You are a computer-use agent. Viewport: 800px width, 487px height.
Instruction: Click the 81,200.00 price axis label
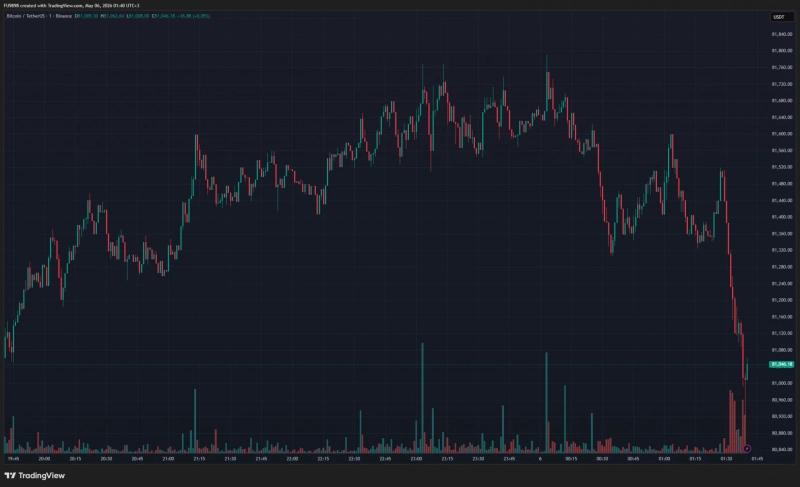click(x=782, y=300)
